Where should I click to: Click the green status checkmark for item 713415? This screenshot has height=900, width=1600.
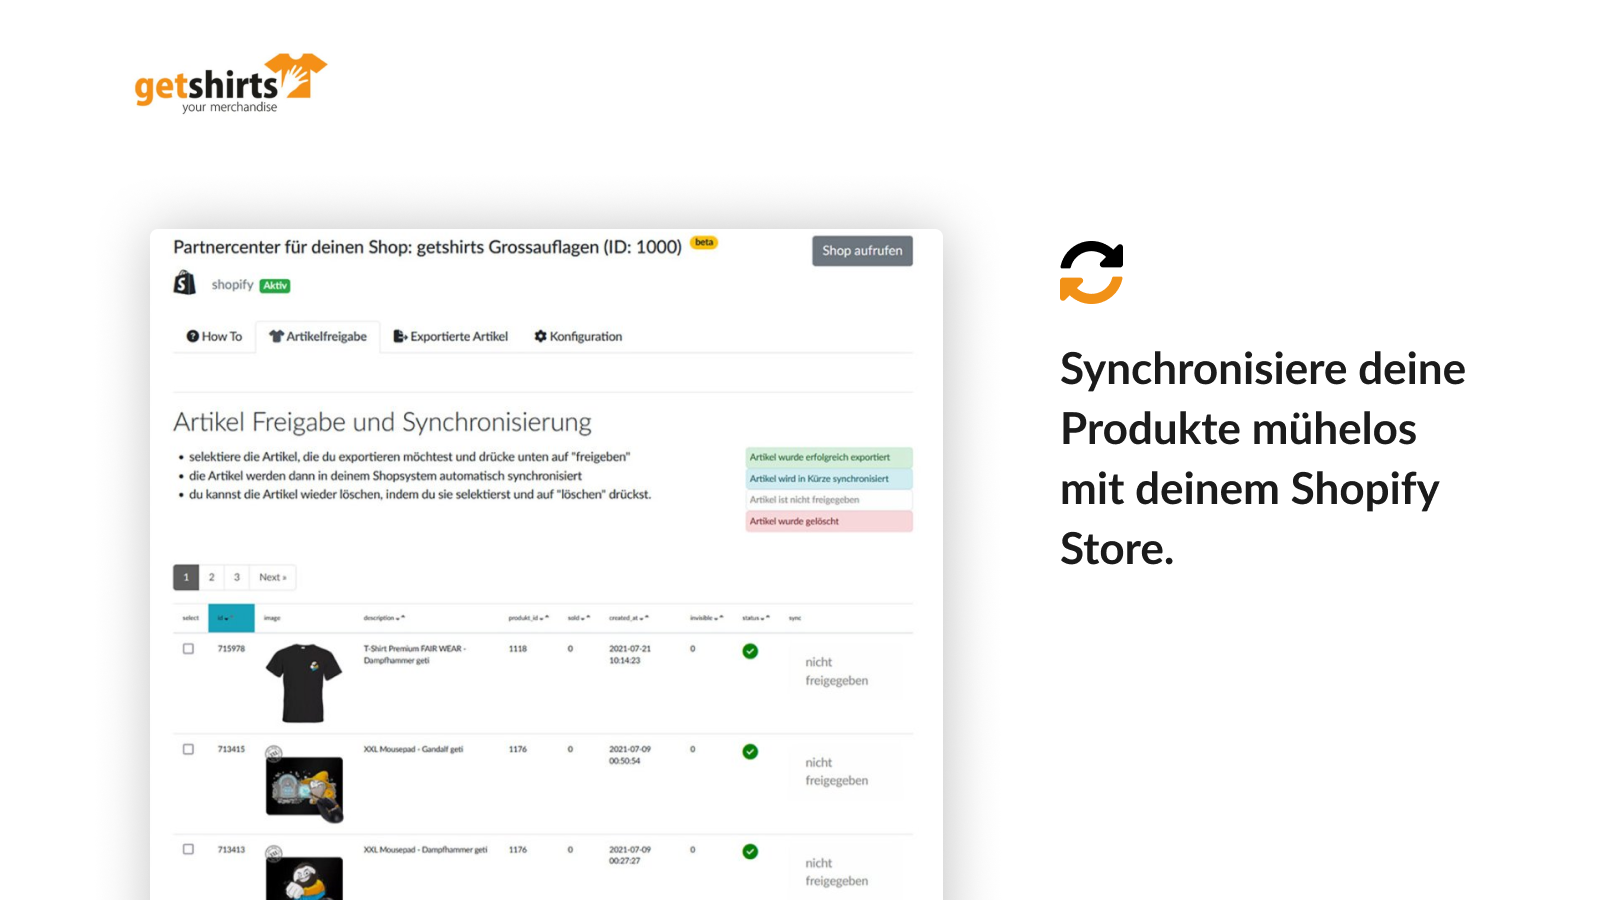[750, 751]
